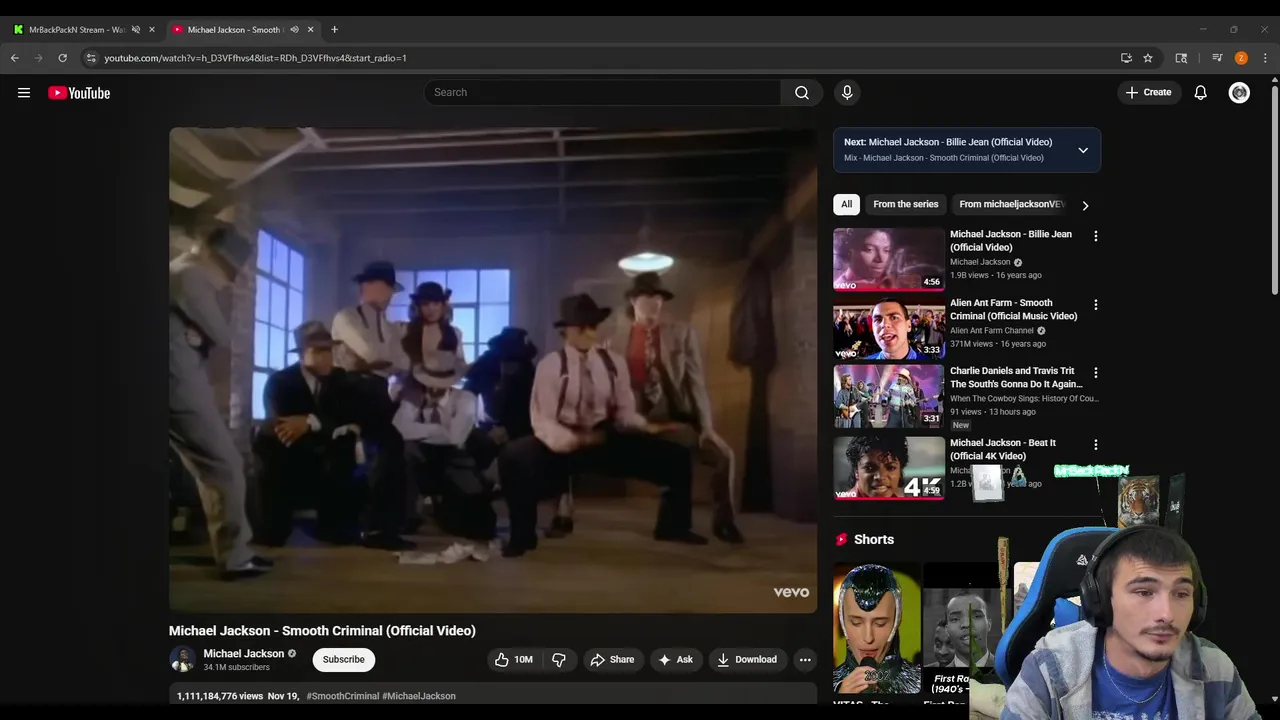Screen dimensions: 1280x720
Task: Click the browser address bar URL
Action: click(255, 58)
